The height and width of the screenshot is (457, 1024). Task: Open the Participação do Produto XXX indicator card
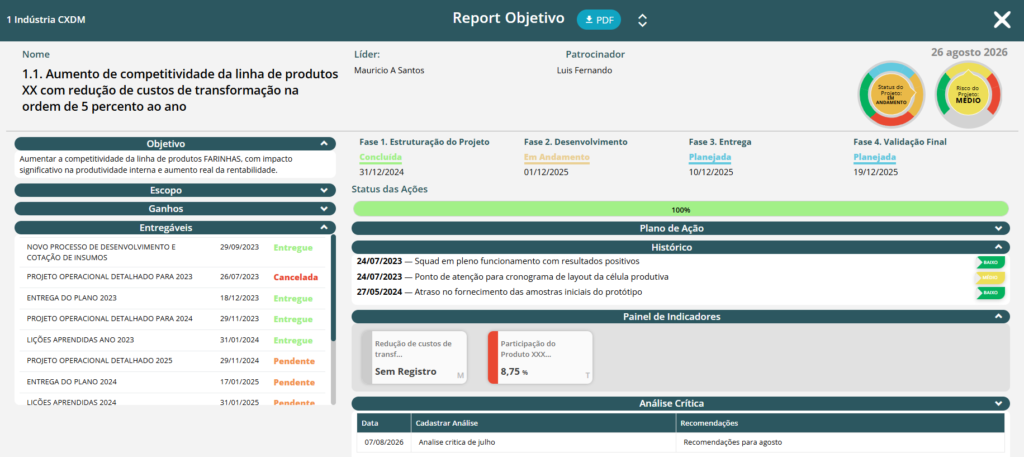540,358
